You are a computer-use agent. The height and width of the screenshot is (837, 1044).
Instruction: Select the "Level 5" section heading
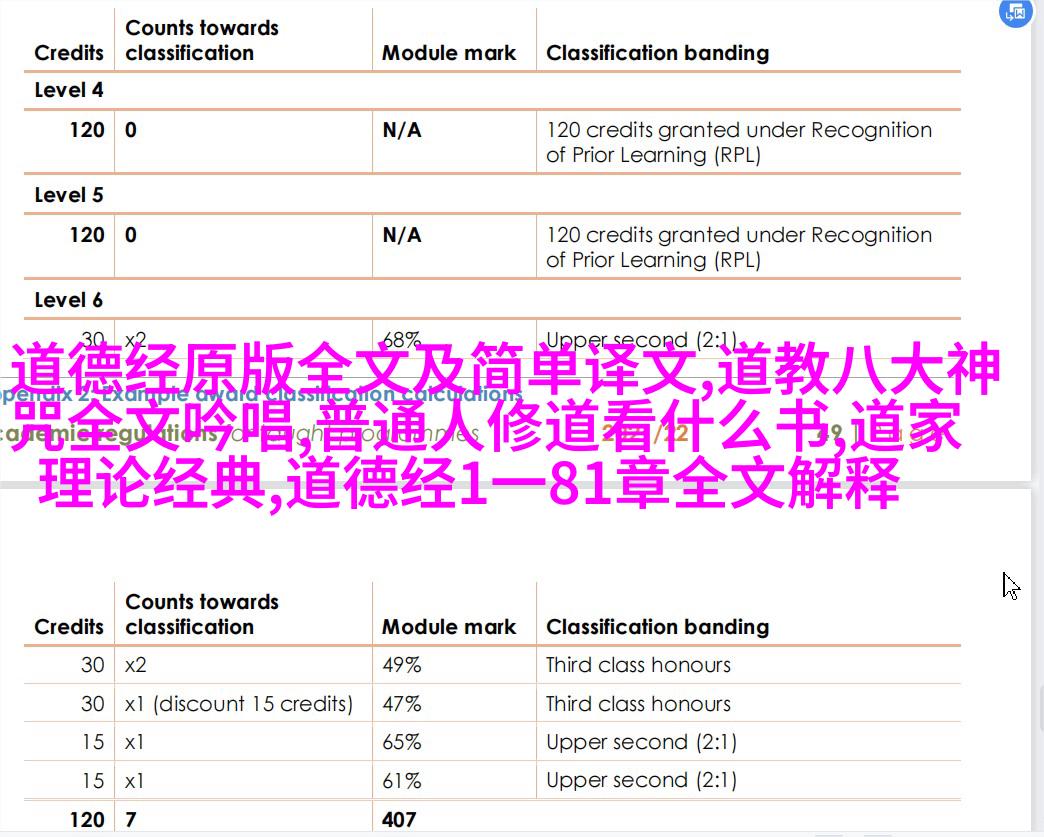(69, 195)
